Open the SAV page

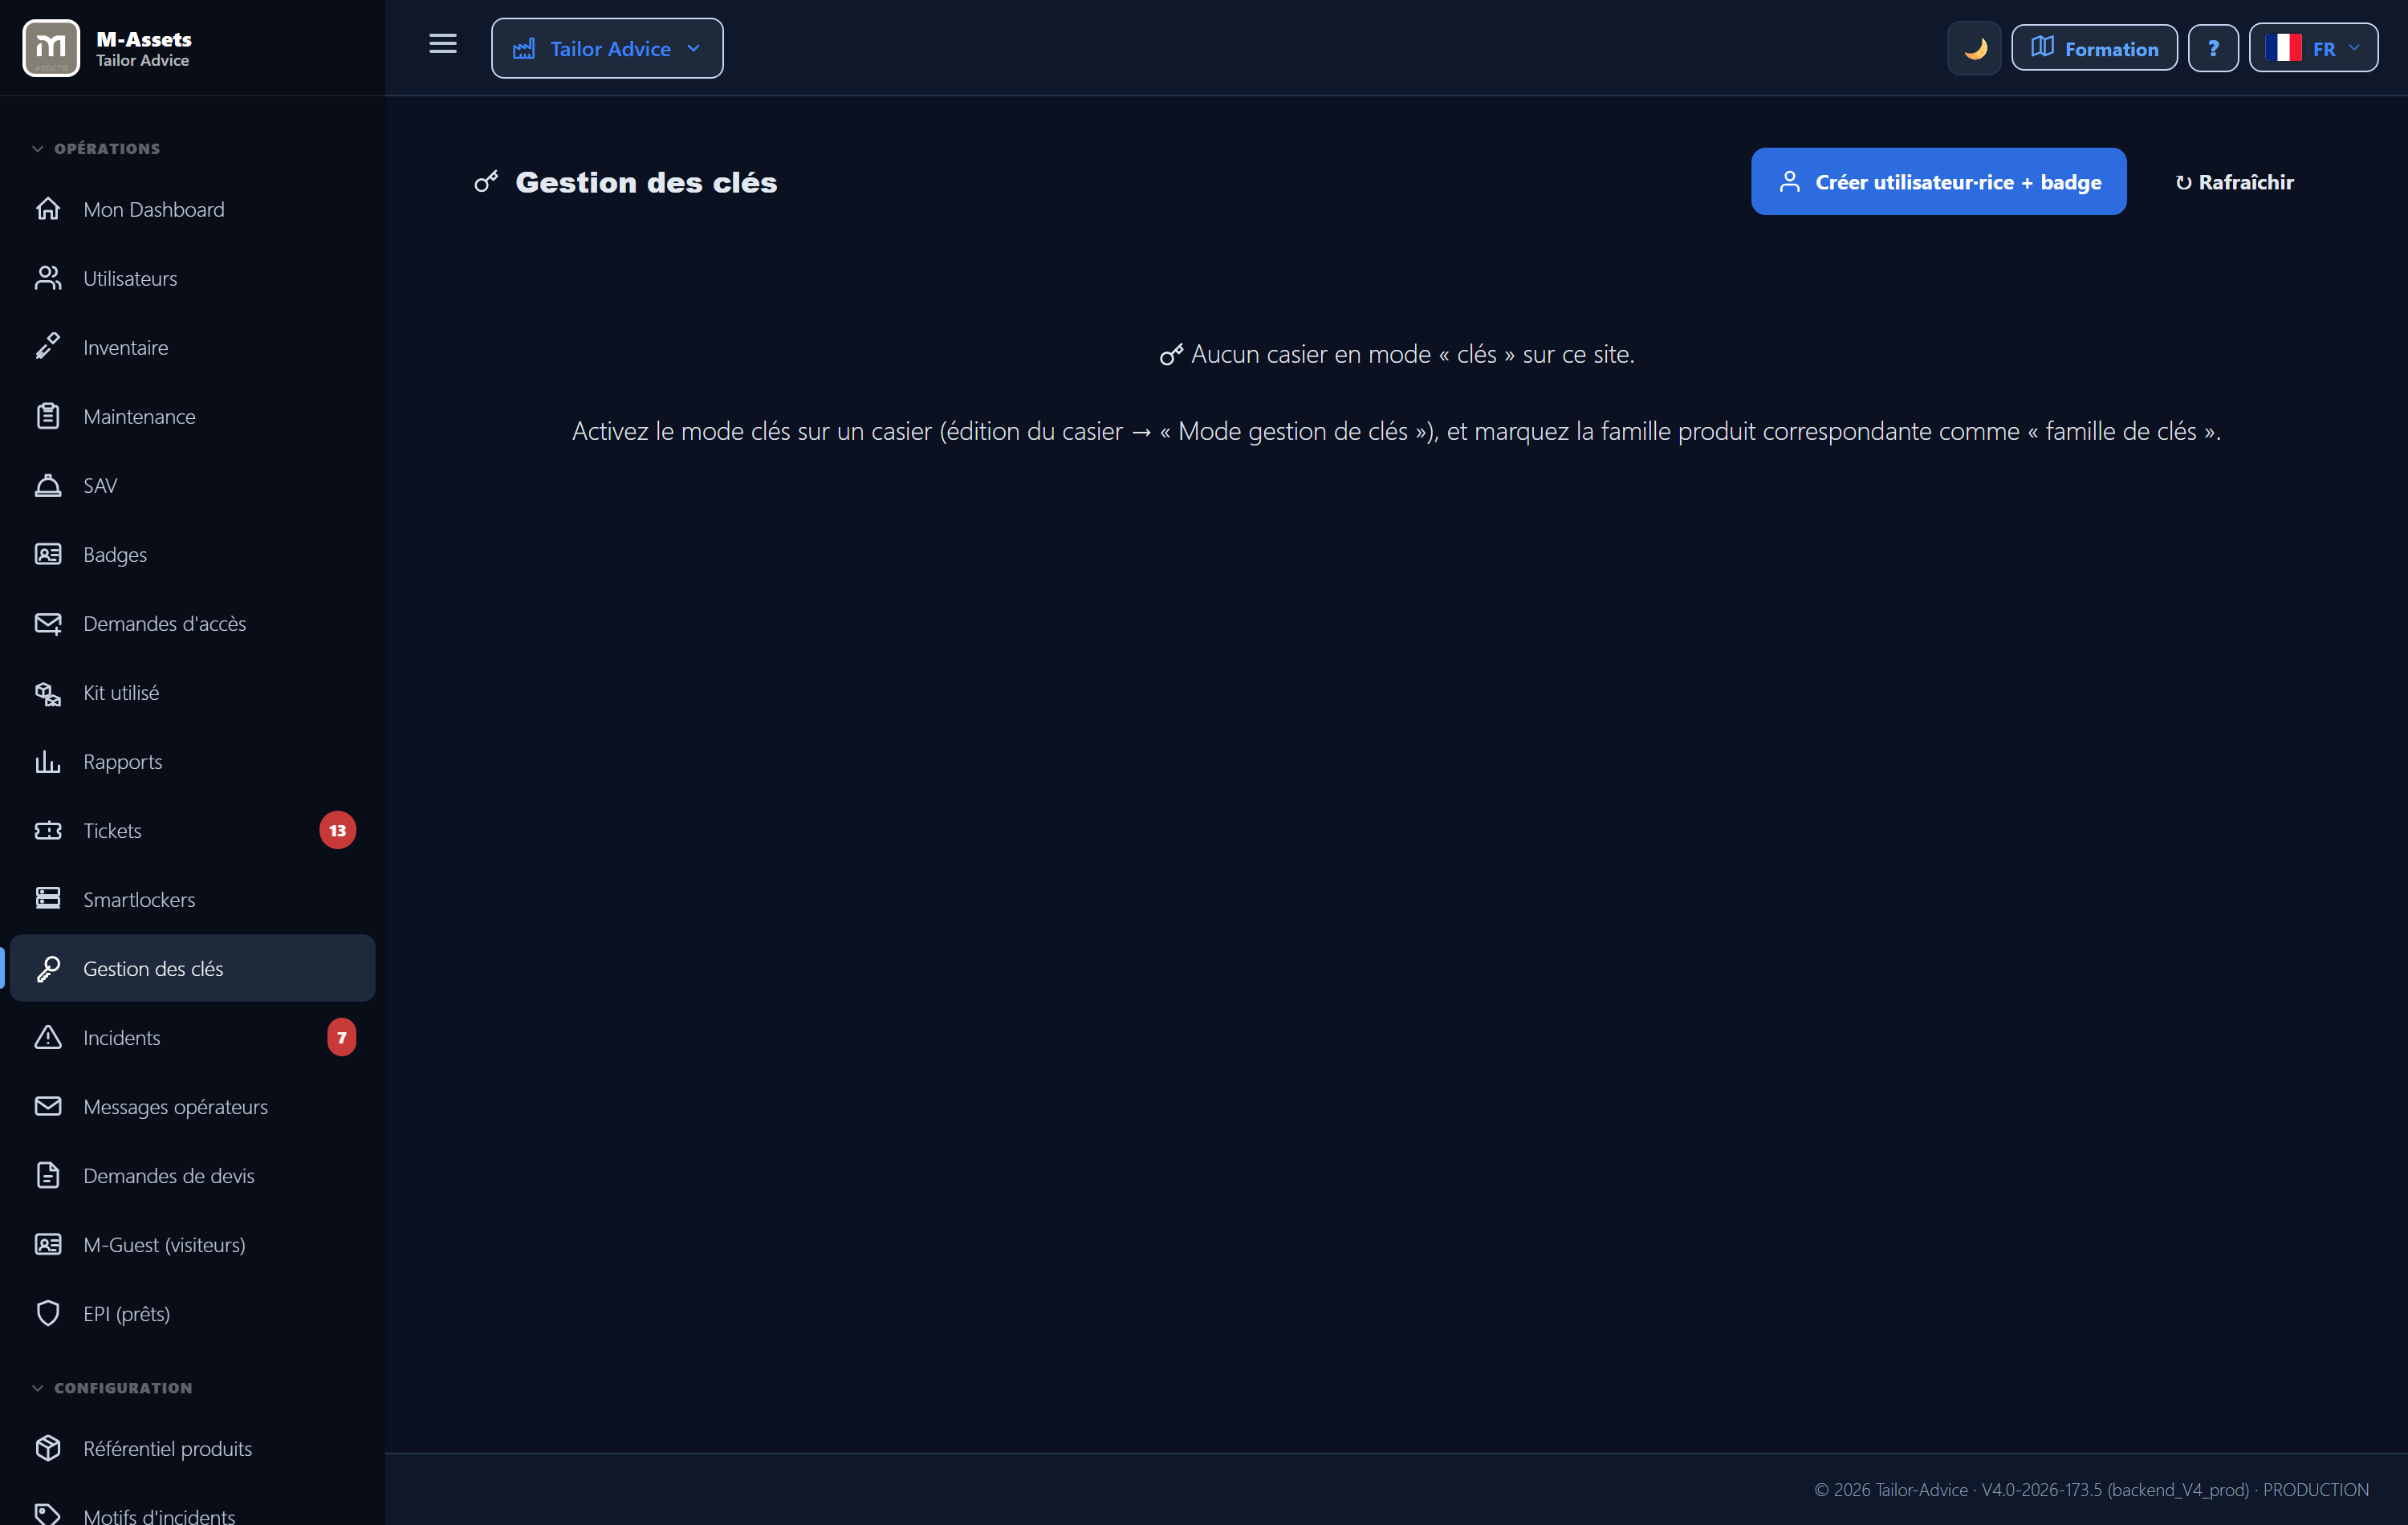[192, 485]
